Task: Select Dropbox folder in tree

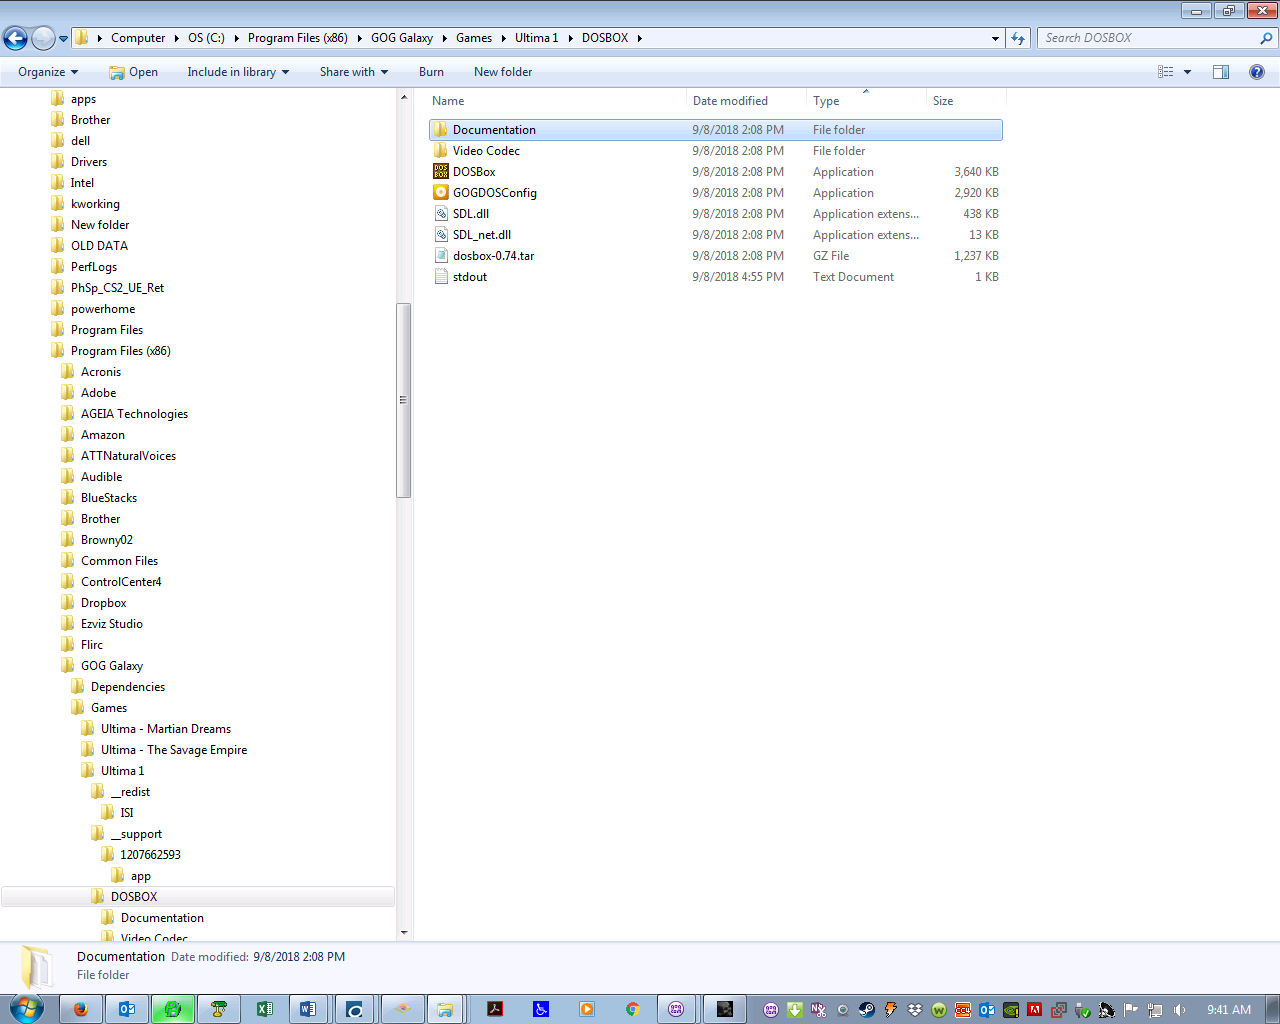Action: pyautogui.click(x=103, y=603)
